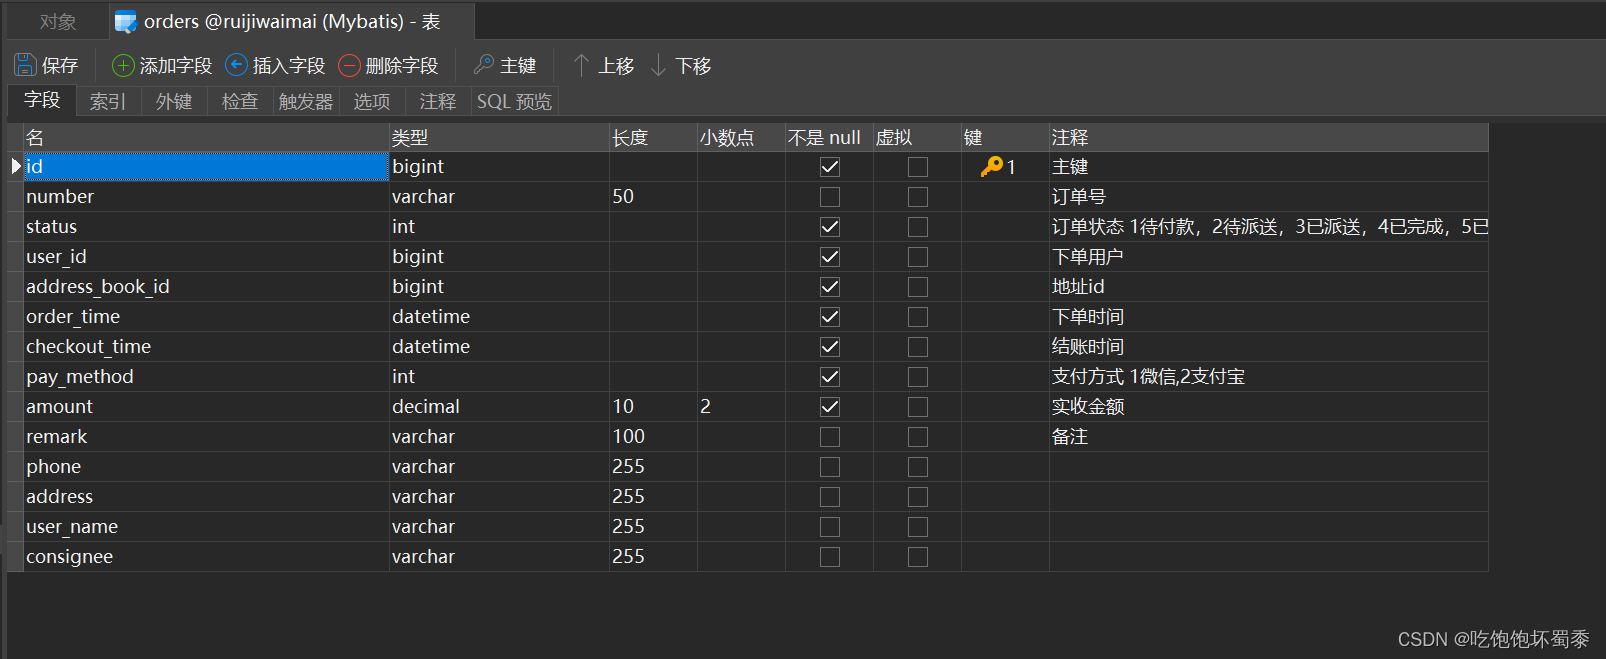1606x659 pixels.
Task: Click the orders table tab icon
Action: 125,22
